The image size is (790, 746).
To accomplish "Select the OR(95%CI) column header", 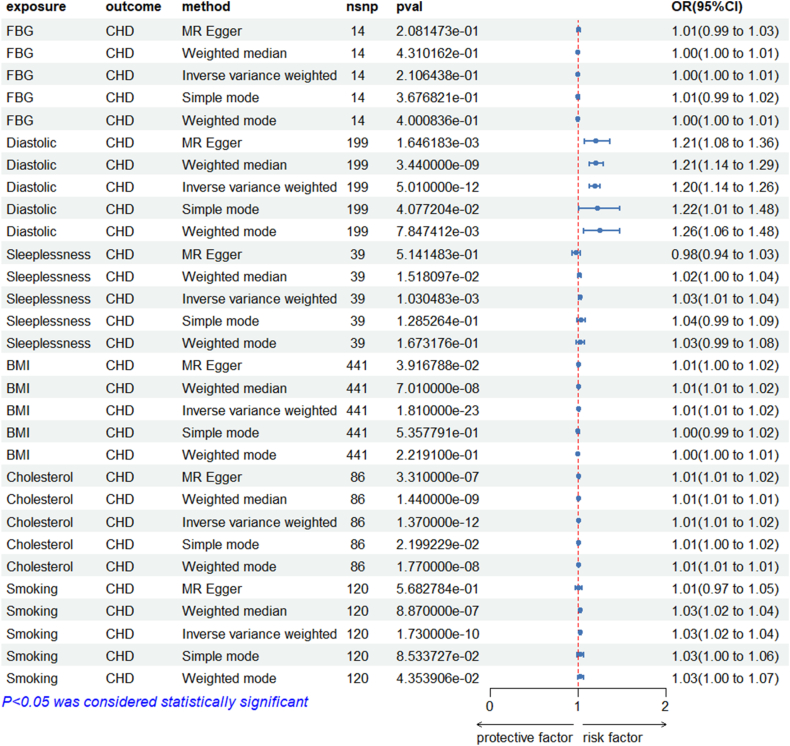I will (707, 7).
